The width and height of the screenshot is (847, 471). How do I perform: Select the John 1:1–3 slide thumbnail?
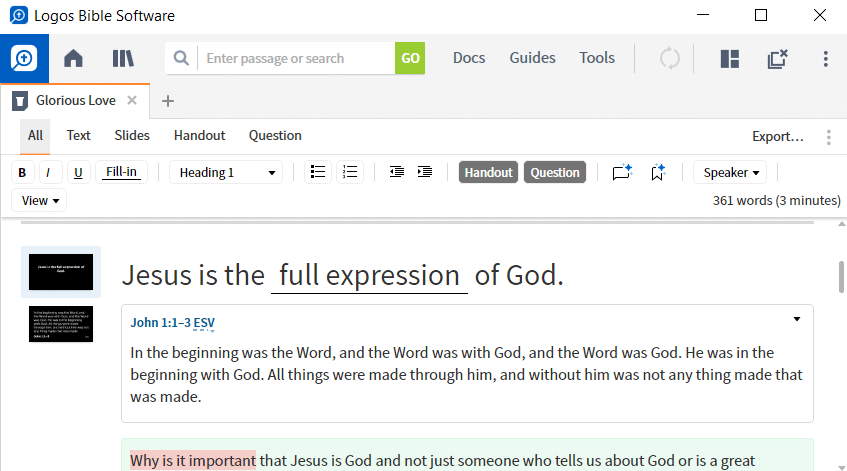(x=61, y=324)
